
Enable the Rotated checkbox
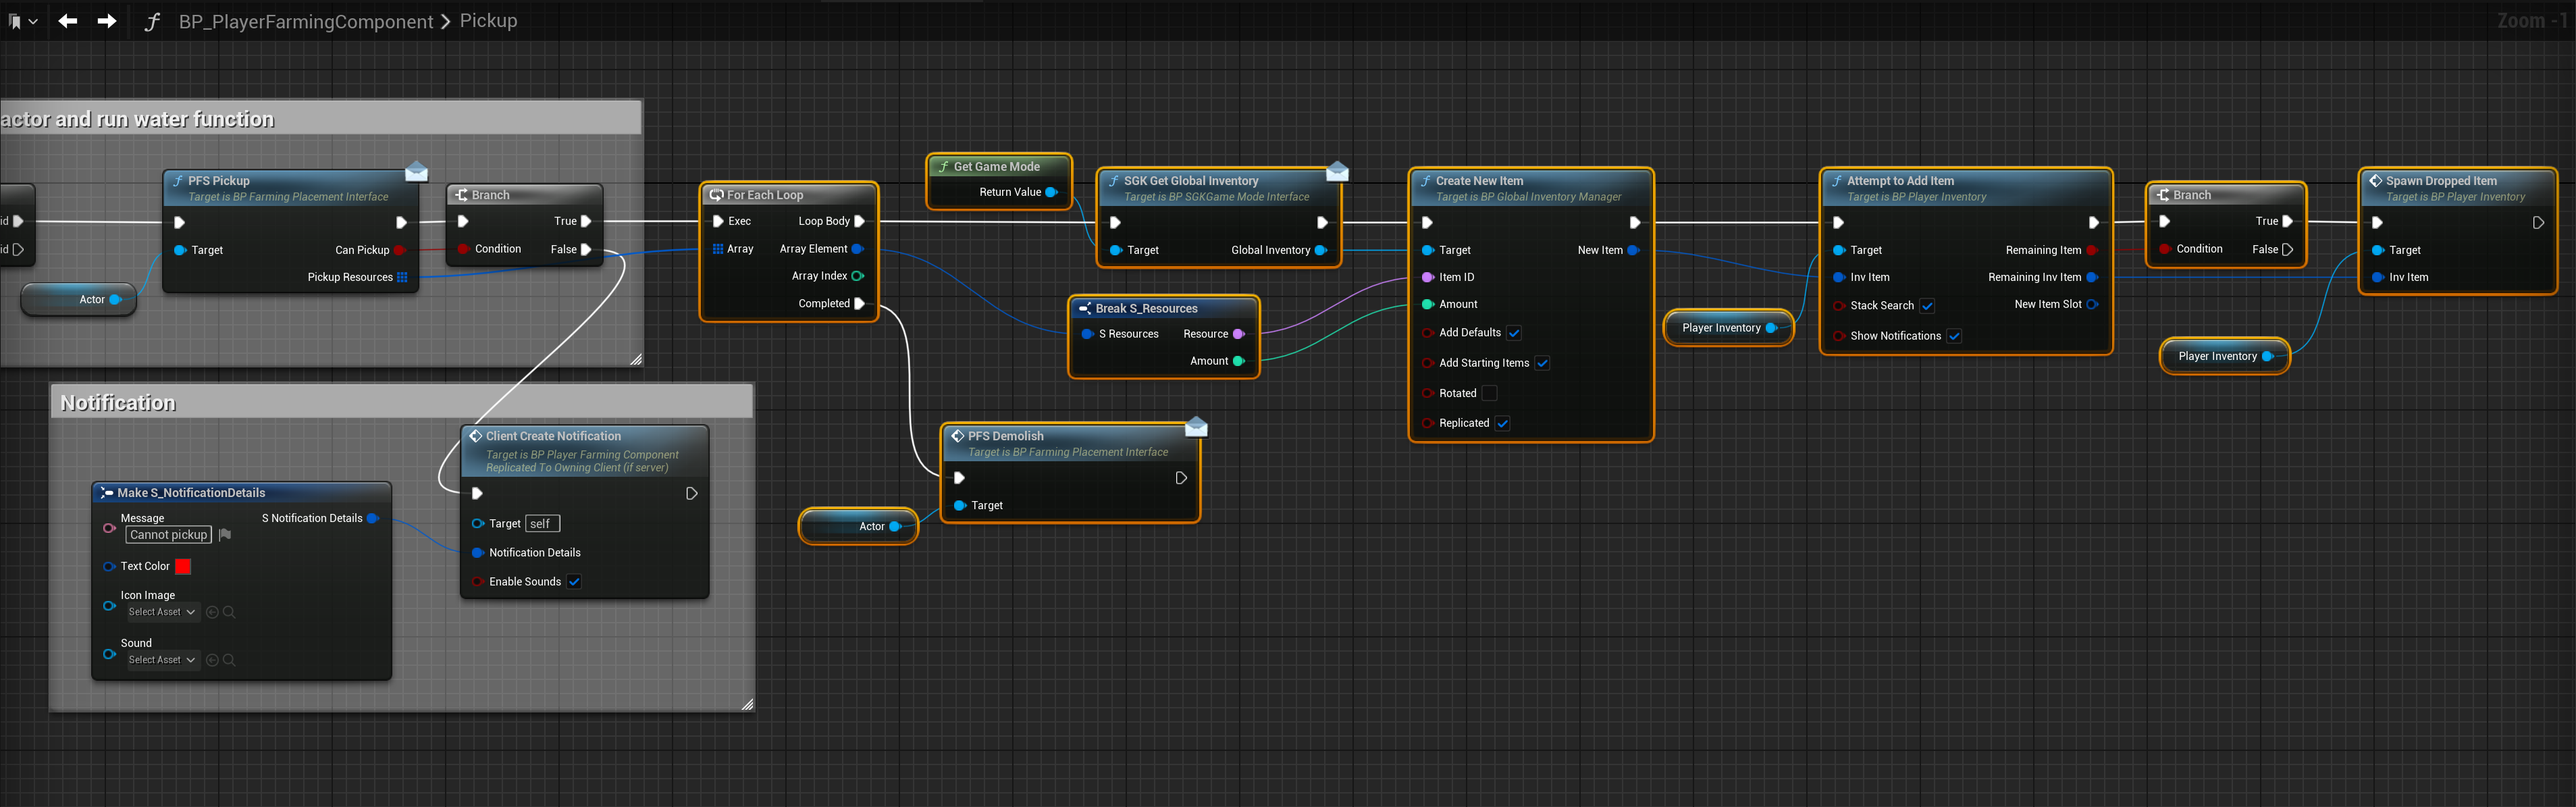1489,393
